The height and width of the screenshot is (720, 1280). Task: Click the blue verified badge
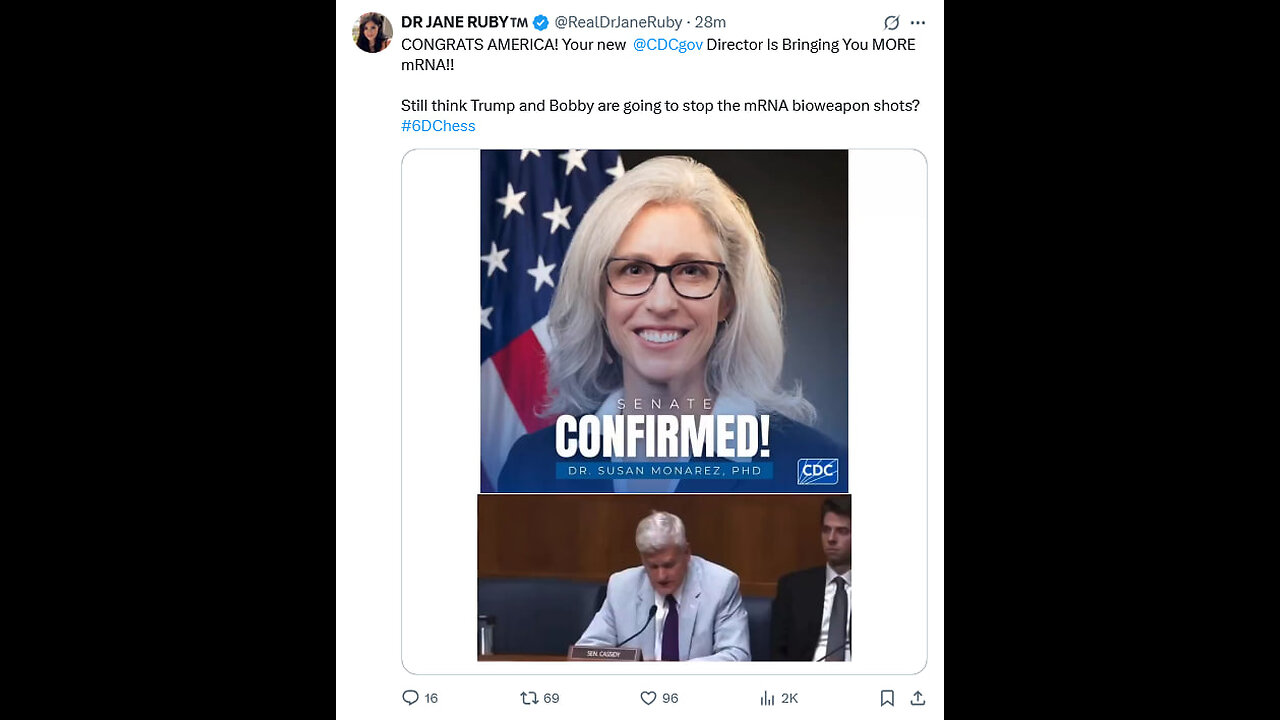tap(540, 22)
